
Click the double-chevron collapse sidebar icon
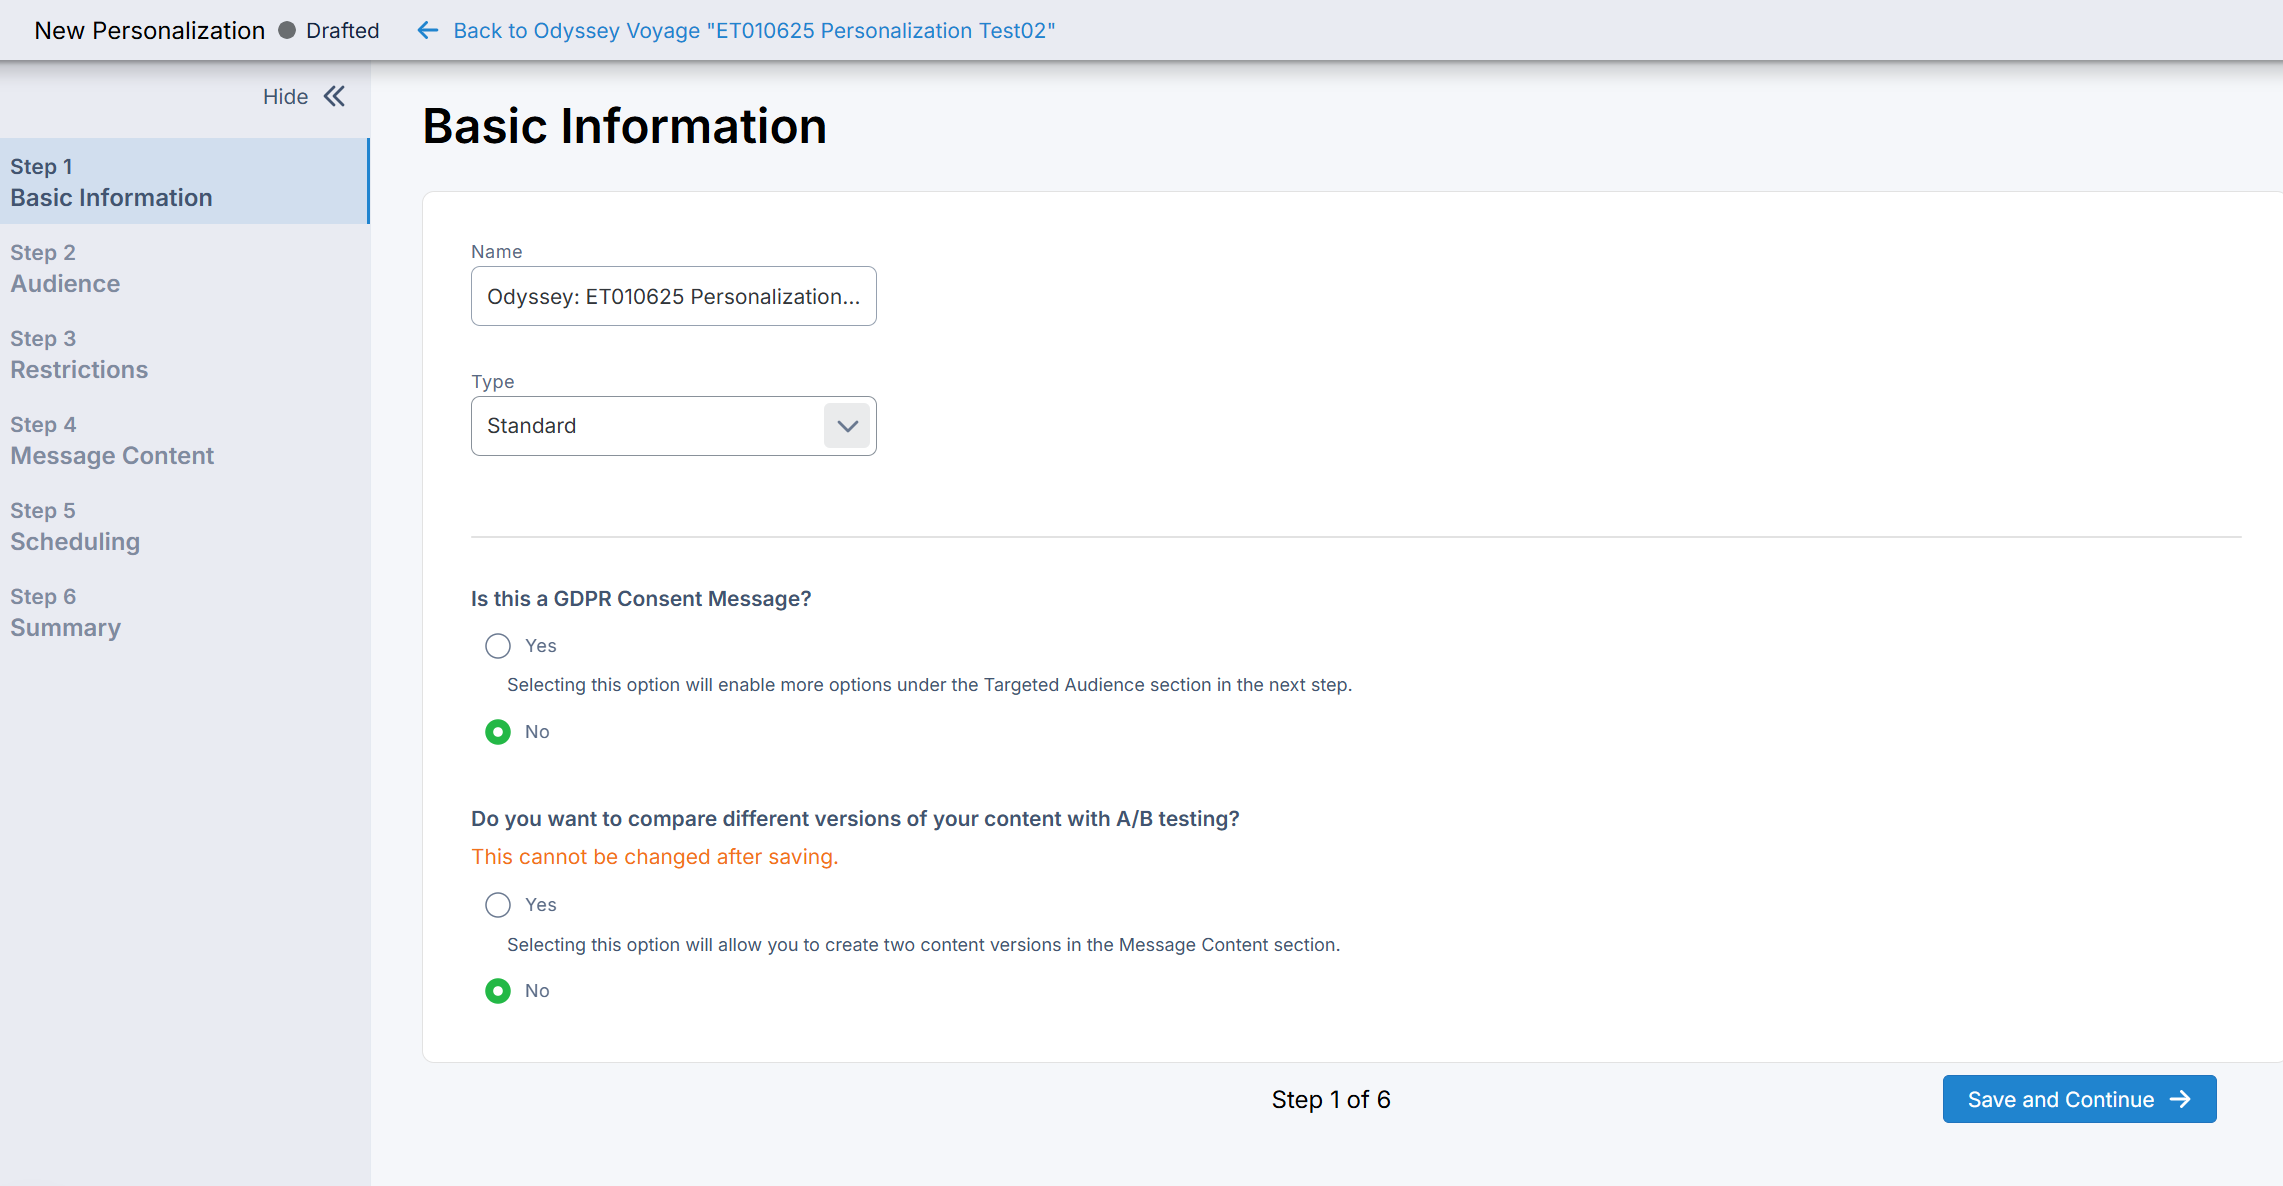click(335, 96)
